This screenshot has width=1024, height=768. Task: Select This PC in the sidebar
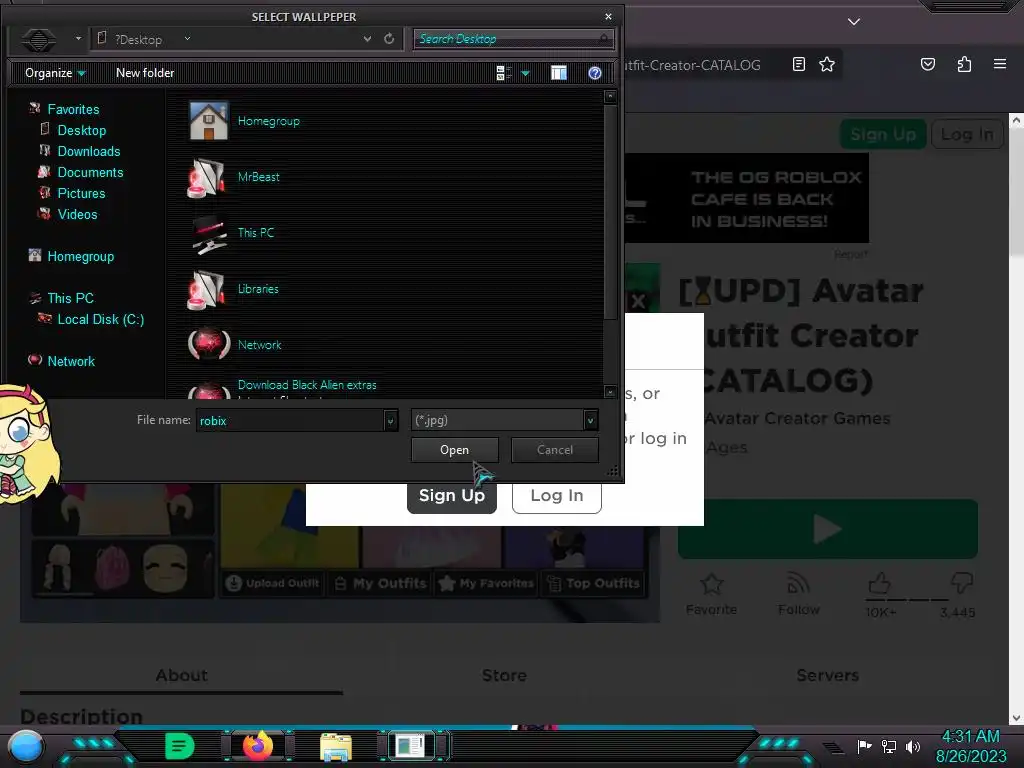click(71, 298)
